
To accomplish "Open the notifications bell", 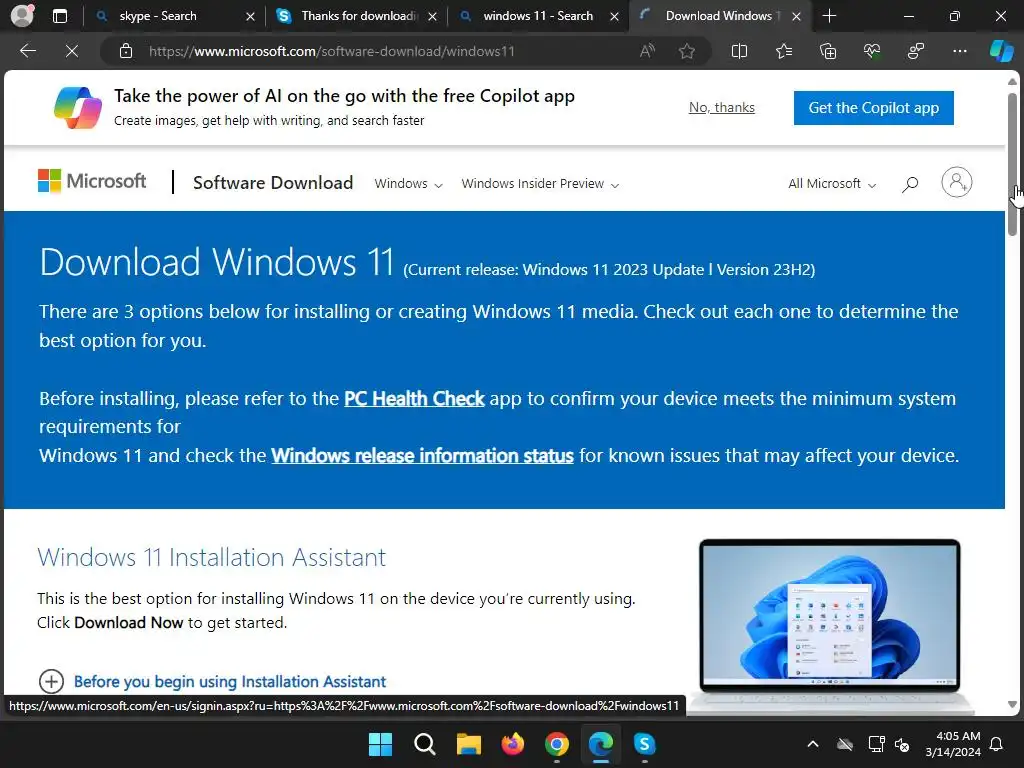I will (997, 744).
